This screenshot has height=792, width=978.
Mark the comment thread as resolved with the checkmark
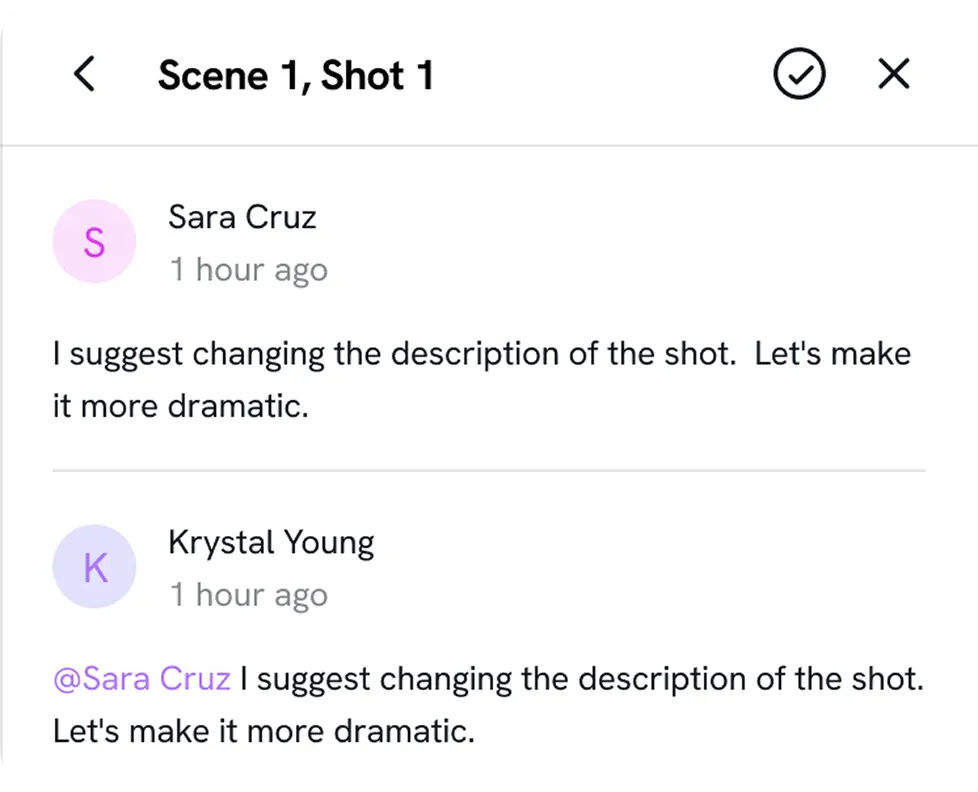pyautogui.click(x=799, y=74)
